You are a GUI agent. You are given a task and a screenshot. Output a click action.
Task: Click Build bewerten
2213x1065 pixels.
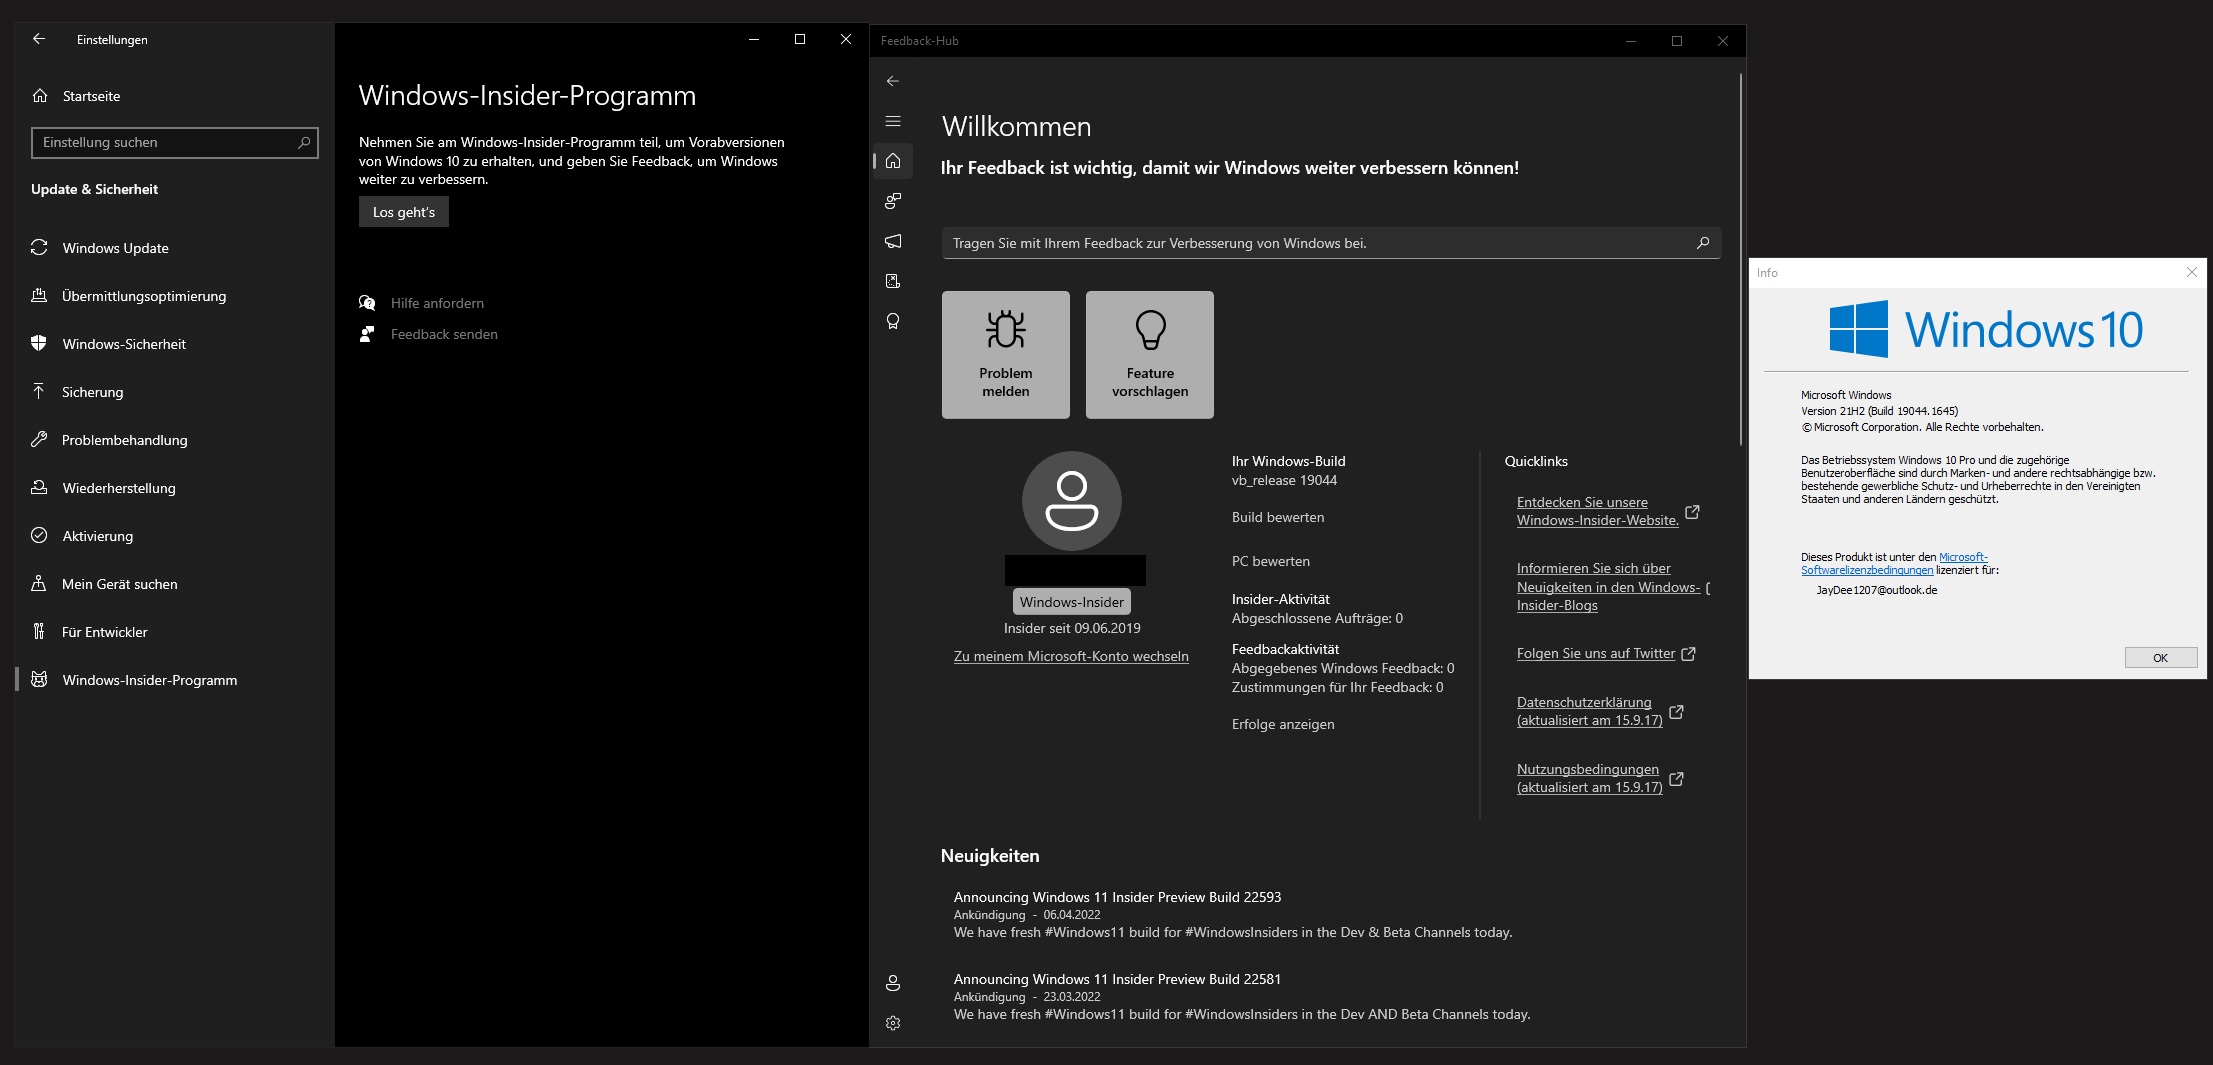pyautogui.click(x=1278, y=517)
